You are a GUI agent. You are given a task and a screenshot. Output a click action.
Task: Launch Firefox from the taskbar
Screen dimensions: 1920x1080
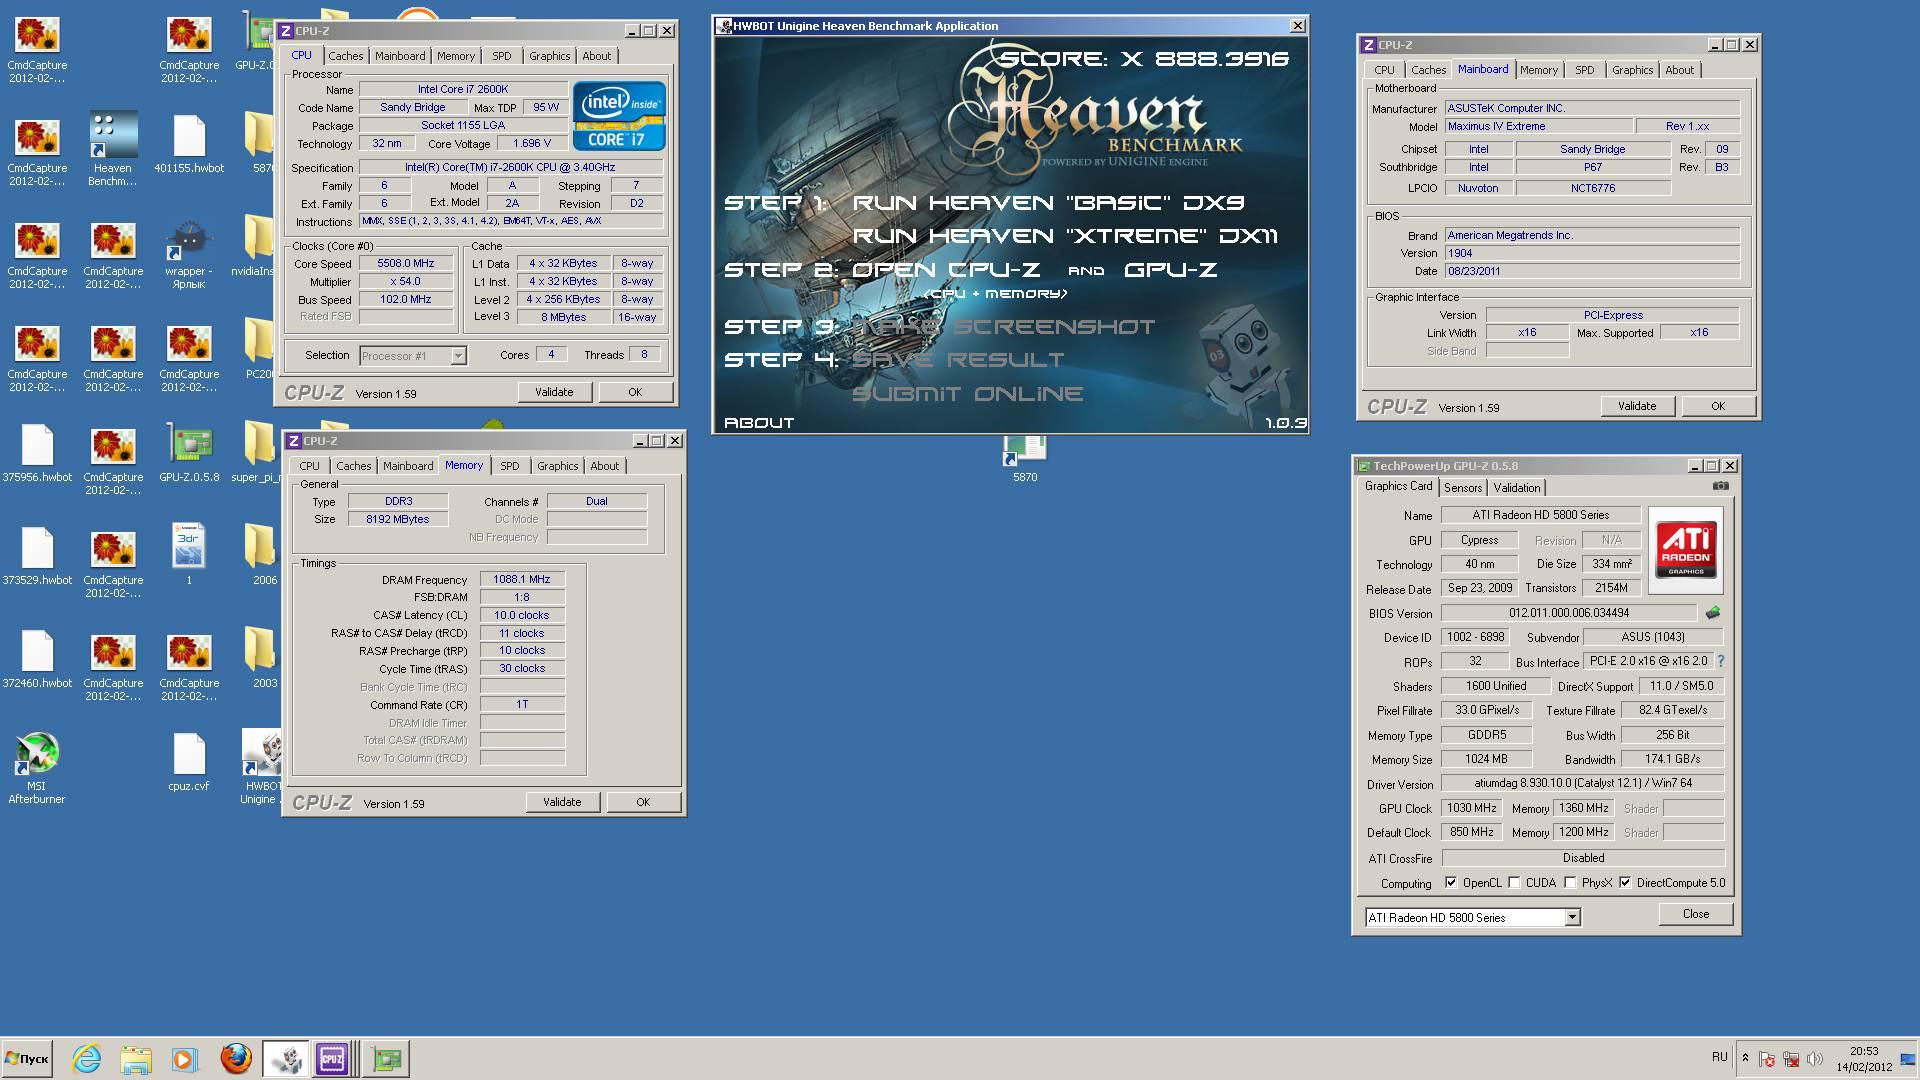pos(236,1058)
